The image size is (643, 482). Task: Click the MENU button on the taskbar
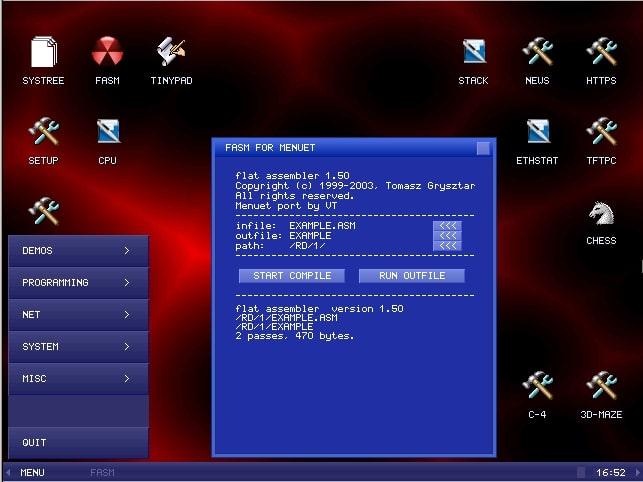(32, 472)
